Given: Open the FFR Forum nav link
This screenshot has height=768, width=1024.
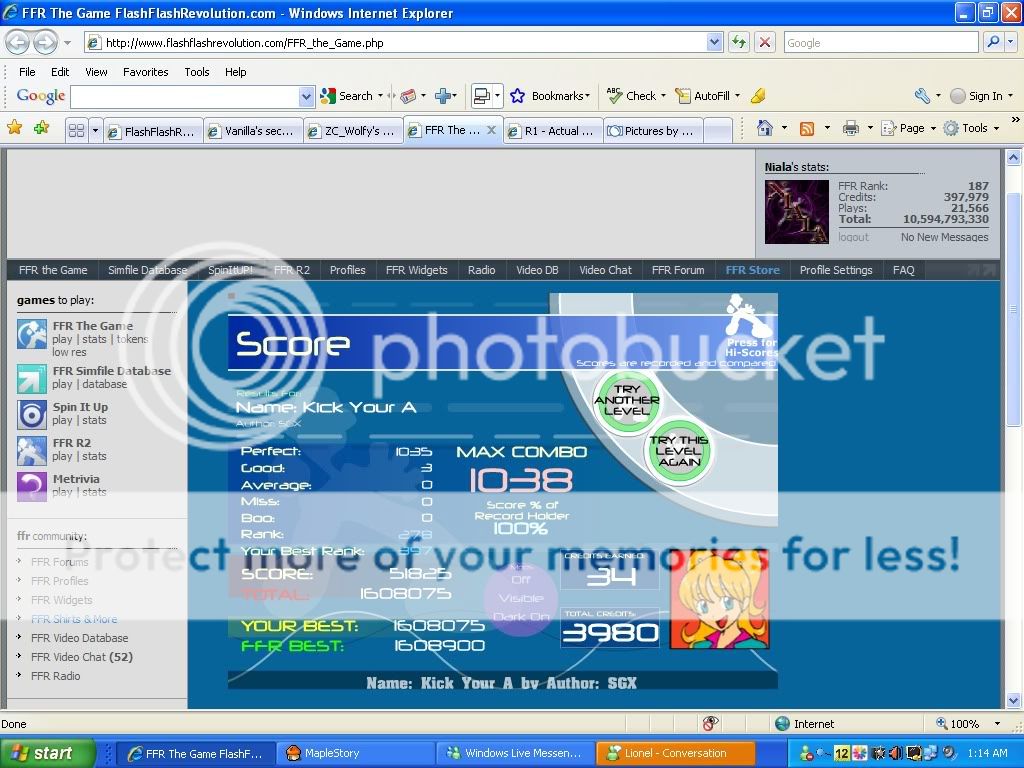Looking at the screenshot, I should [677, 270].
